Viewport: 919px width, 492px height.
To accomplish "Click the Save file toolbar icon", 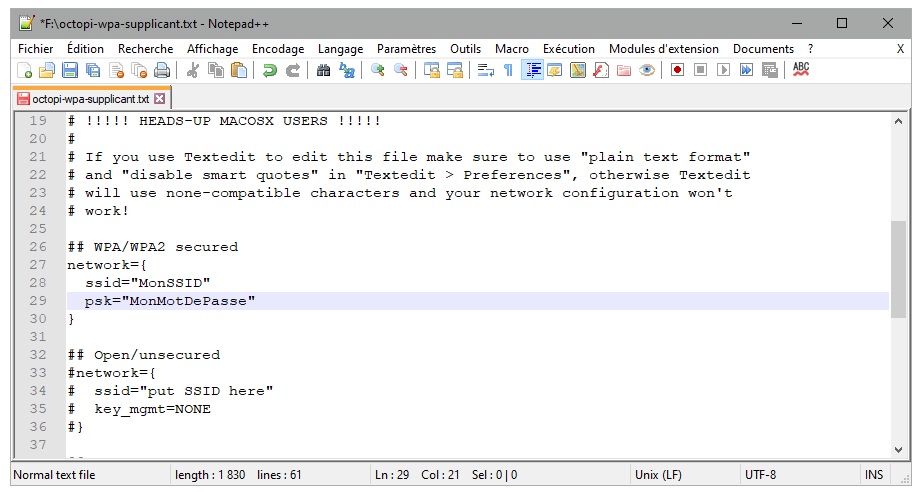I will (70, 70).
